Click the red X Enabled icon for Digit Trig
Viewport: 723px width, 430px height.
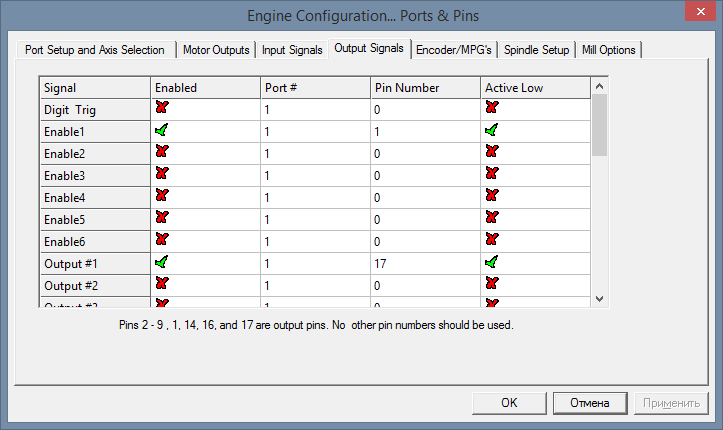coord(161,108)
